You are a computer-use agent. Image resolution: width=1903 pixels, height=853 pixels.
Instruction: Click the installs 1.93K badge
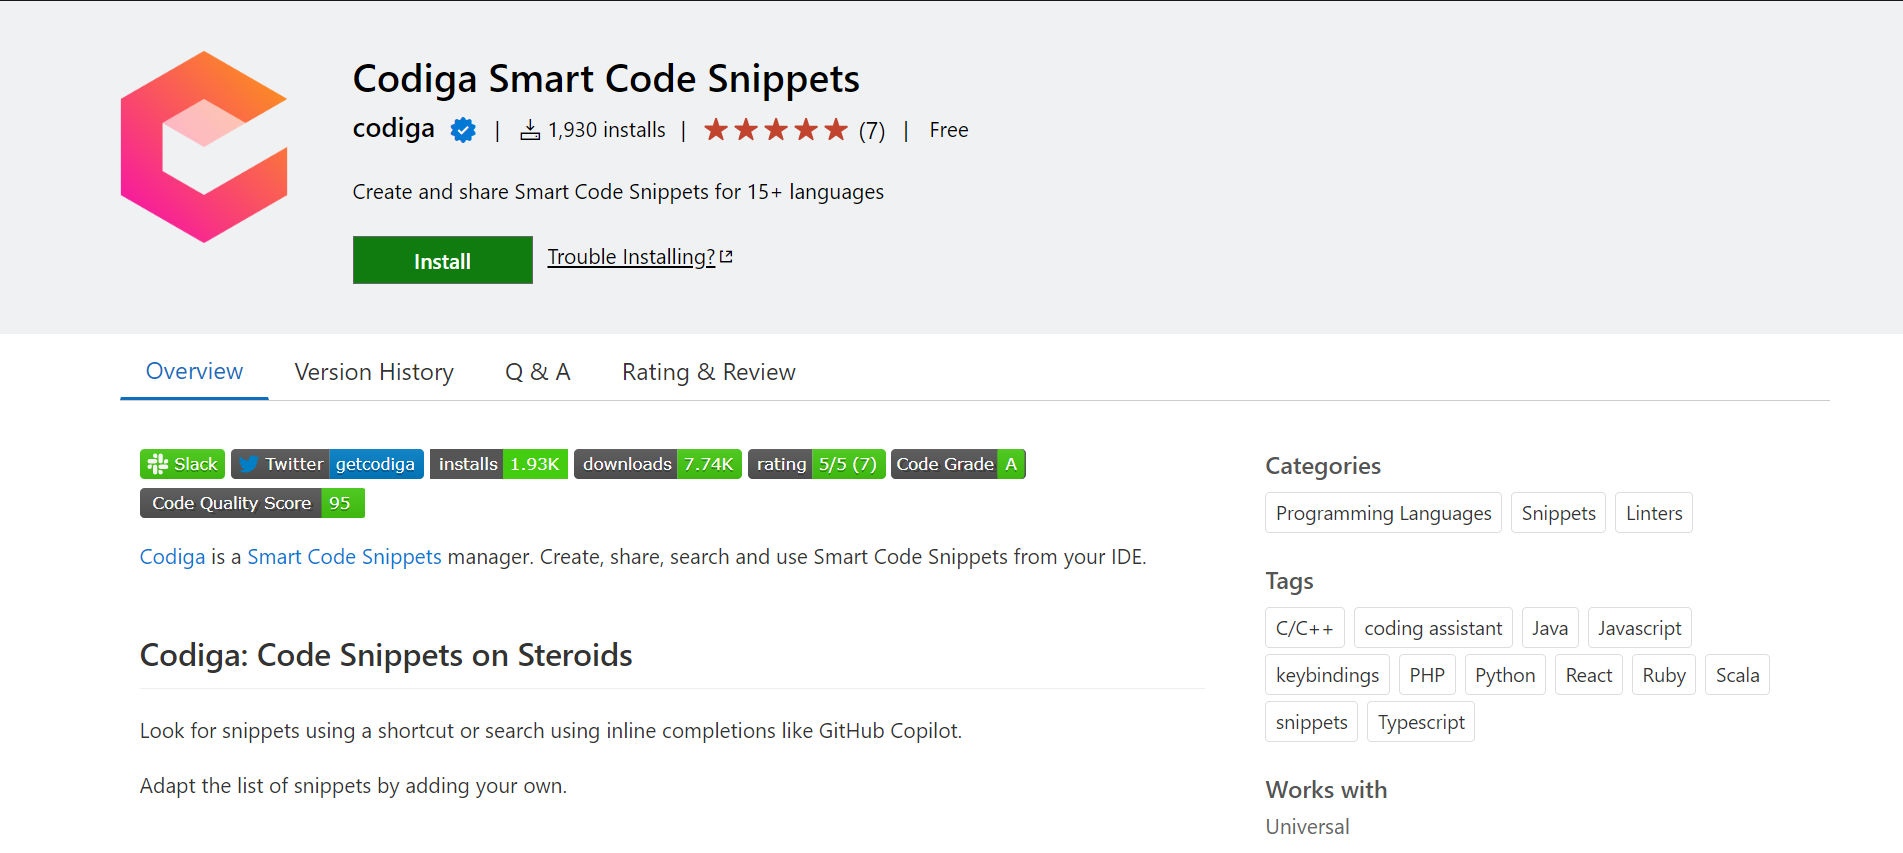499,464
